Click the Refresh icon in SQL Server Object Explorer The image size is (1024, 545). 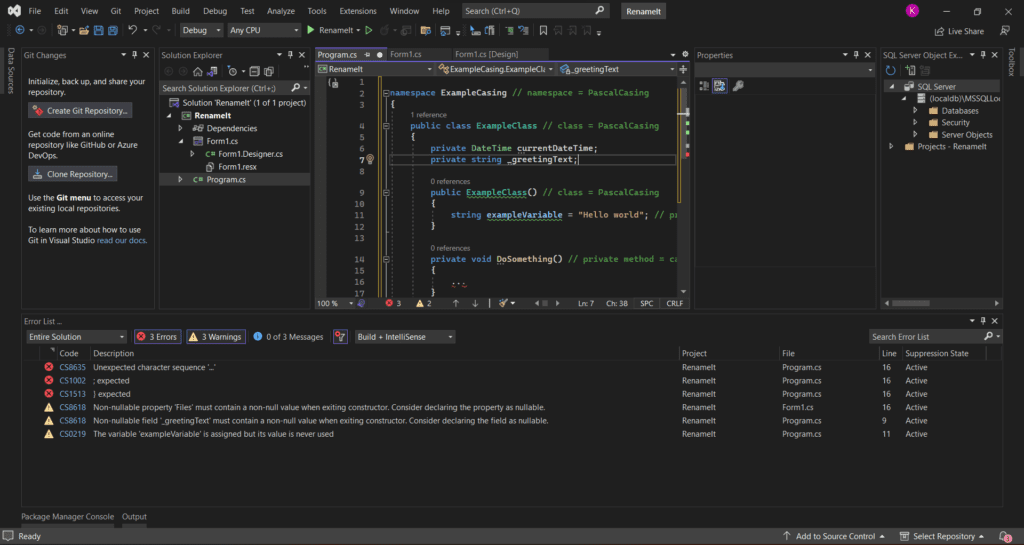click(x=890, y=70)
